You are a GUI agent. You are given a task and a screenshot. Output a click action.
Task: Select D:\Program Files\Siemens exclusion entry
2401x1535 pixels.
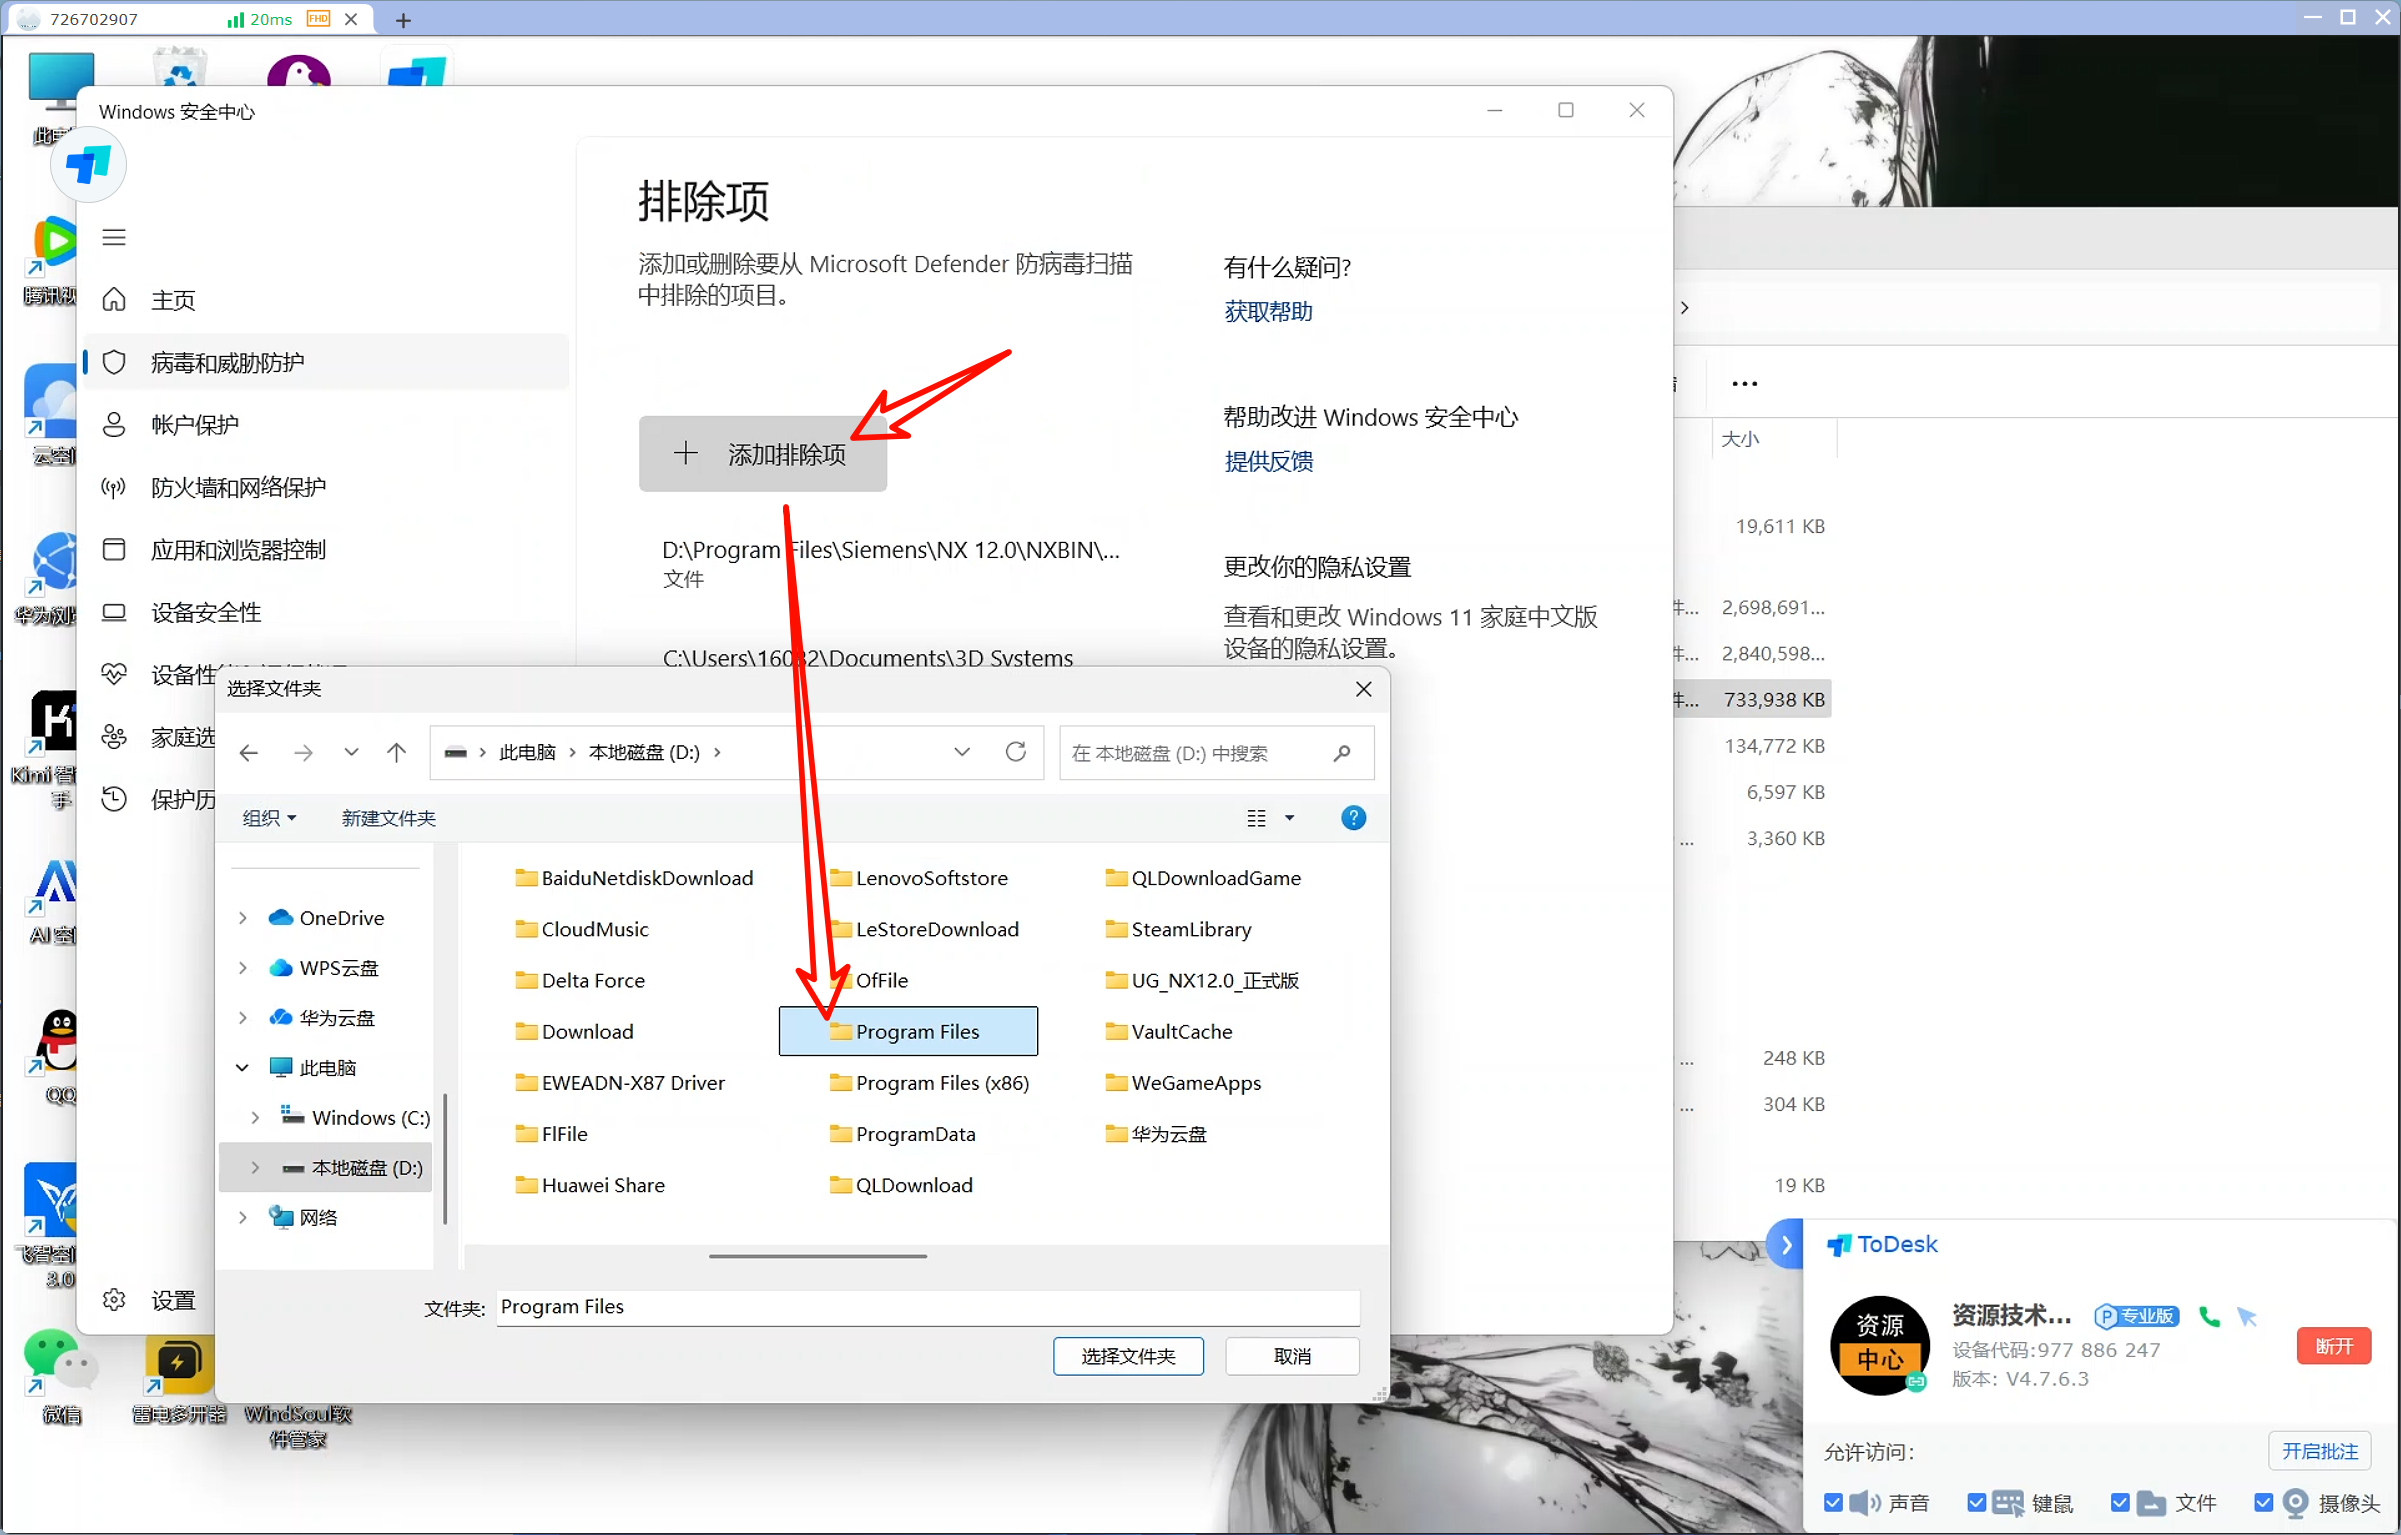890,563
